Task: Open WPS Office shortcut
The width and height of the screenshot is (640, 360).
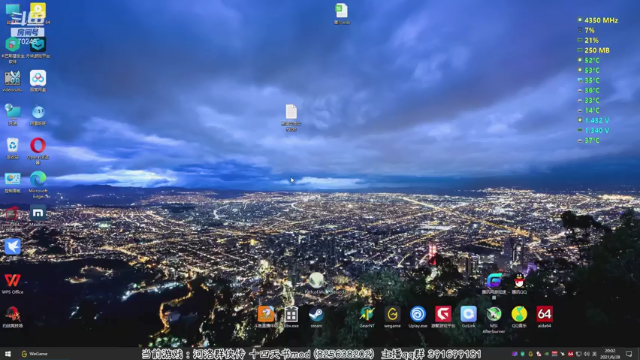Action: 13,283
